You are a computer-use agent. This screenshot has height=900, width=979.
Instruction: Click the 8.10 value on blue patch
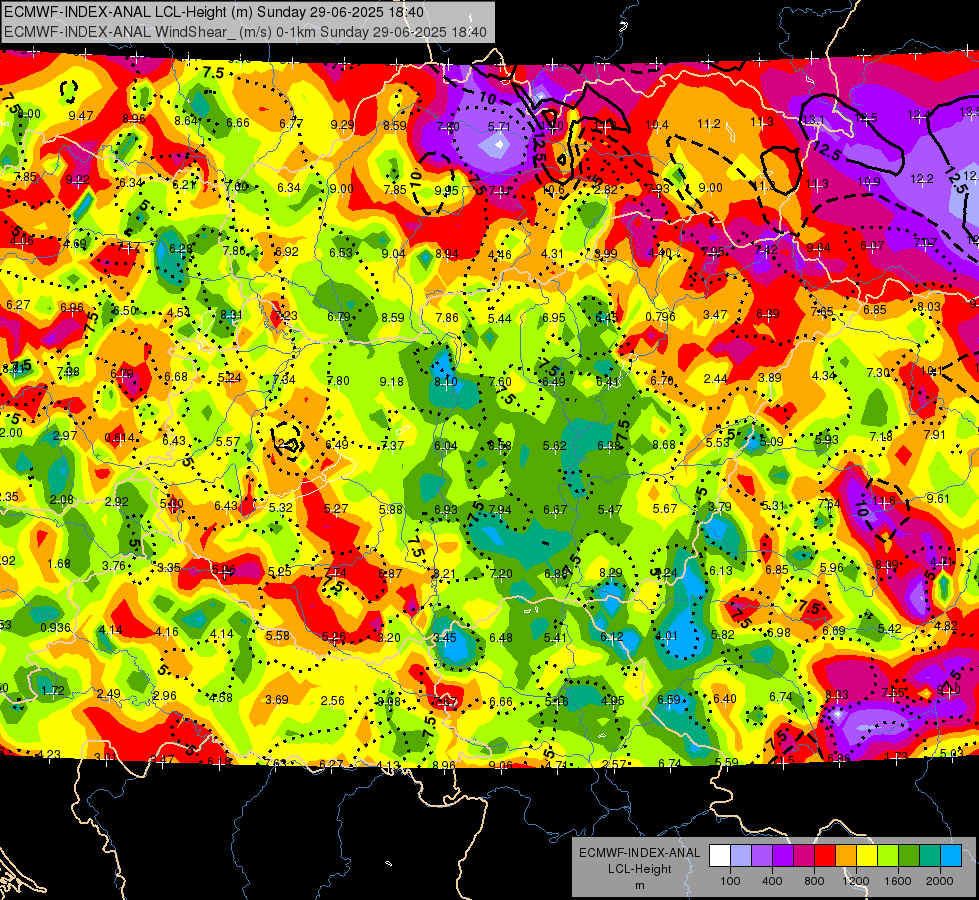(446, 382)
